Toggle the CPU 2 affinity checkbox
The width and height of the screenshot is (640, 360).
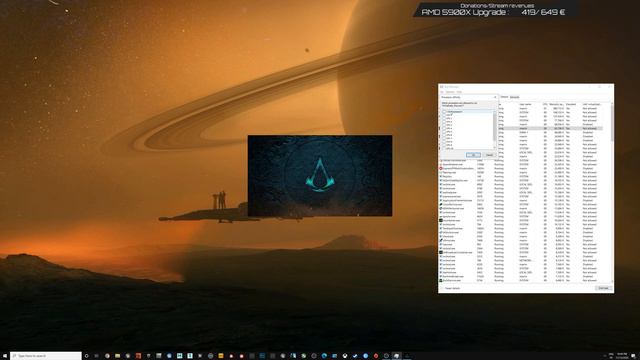click(x=444, y=122)
